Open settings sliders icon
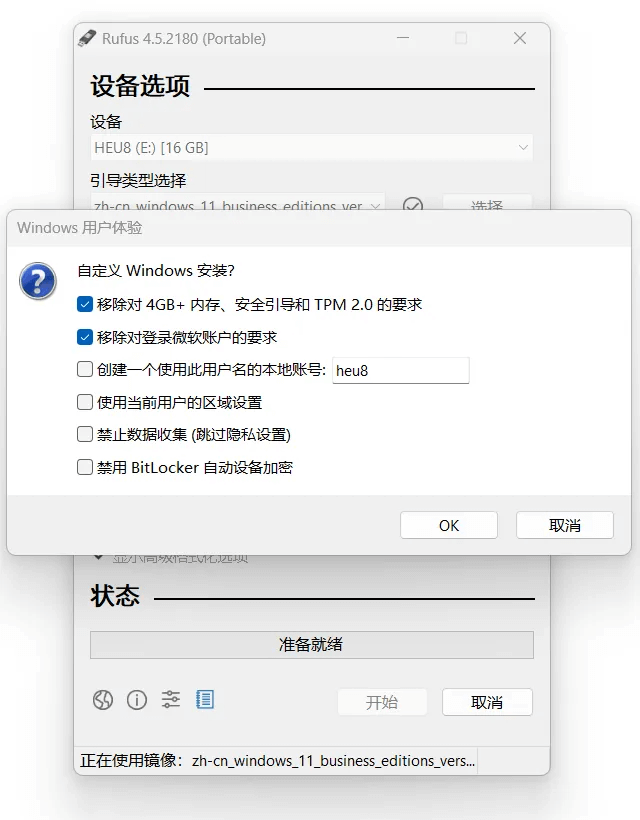This screenshot has width=640, height=820. (171, 699)
